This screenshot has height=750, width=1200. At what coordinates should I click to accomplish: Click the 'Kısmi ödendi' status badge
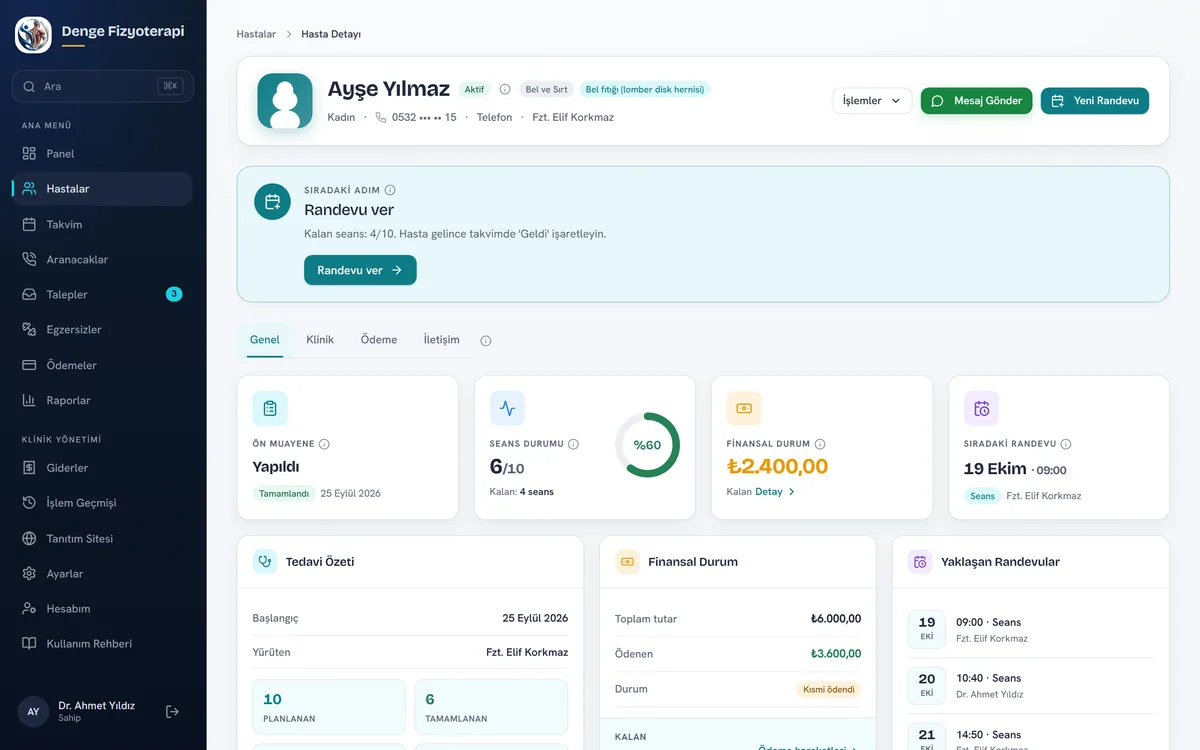pyautogui.click(x=828, y=689)
